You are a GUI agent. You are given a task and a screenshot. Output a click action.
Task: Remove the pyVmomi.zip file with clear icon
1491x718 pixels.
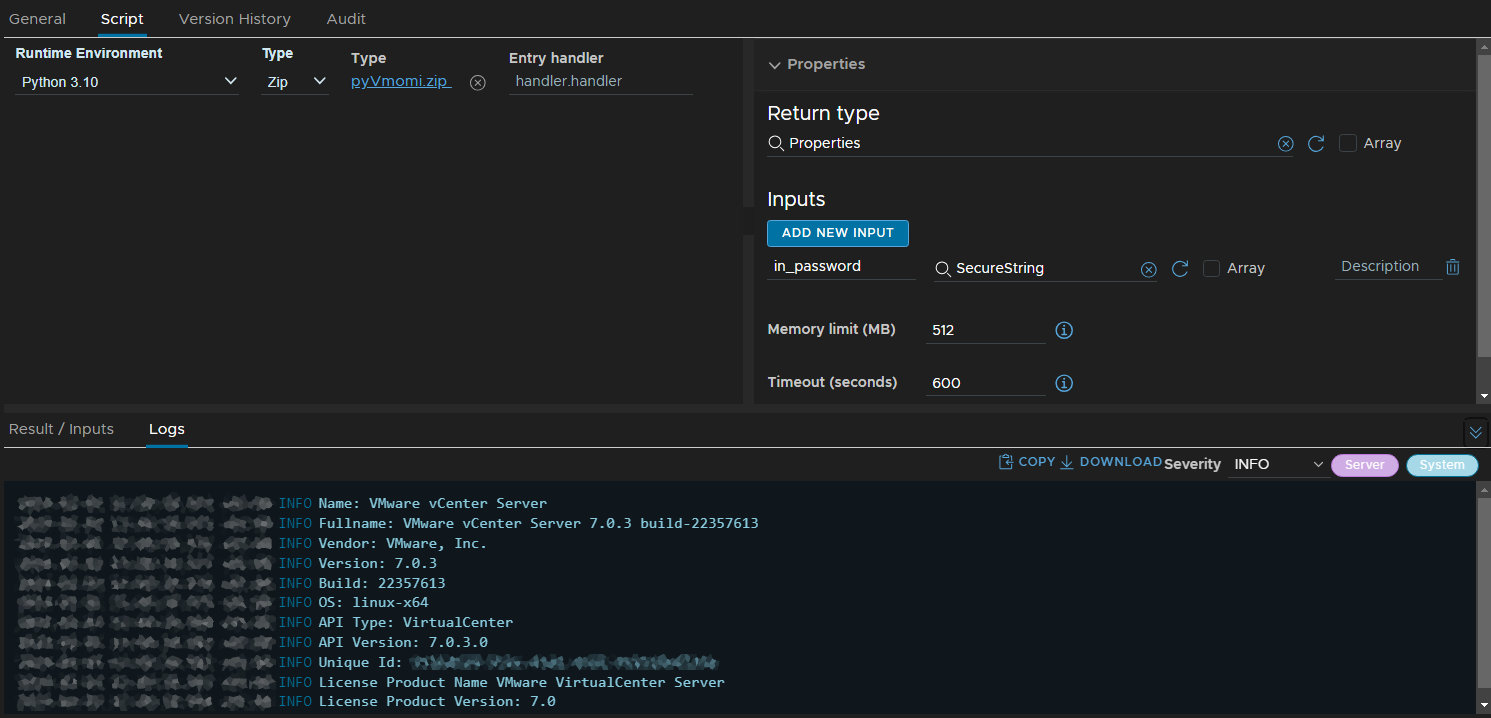click(x=478, y=83)
